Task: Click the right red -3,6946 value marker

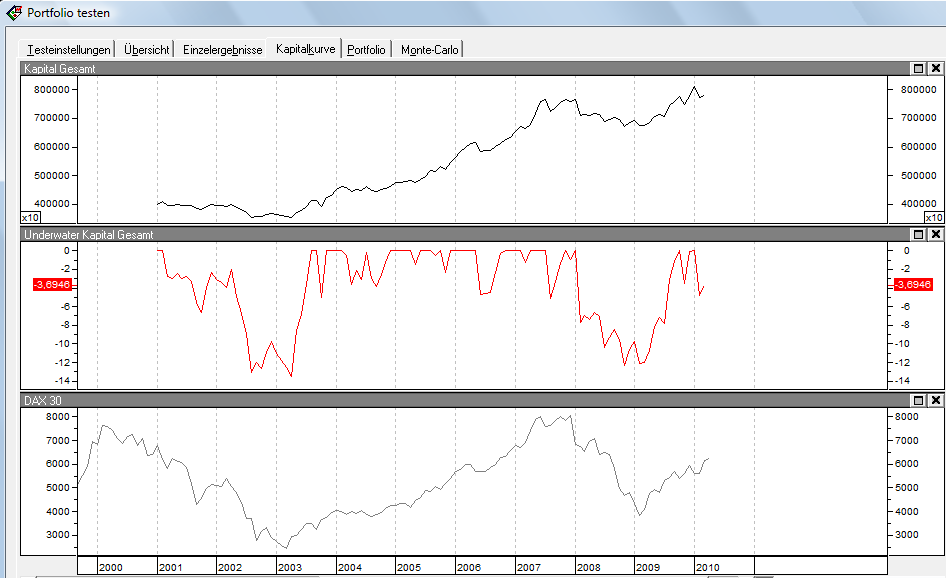Action: pos(913,285)
